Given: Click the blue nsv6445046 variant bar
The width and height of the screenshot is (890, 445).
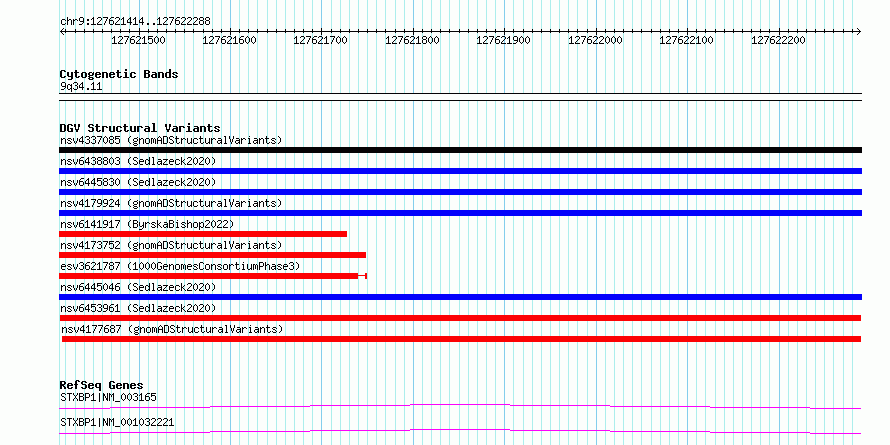Looking at the screenshot, I should [x=460, y=297].
